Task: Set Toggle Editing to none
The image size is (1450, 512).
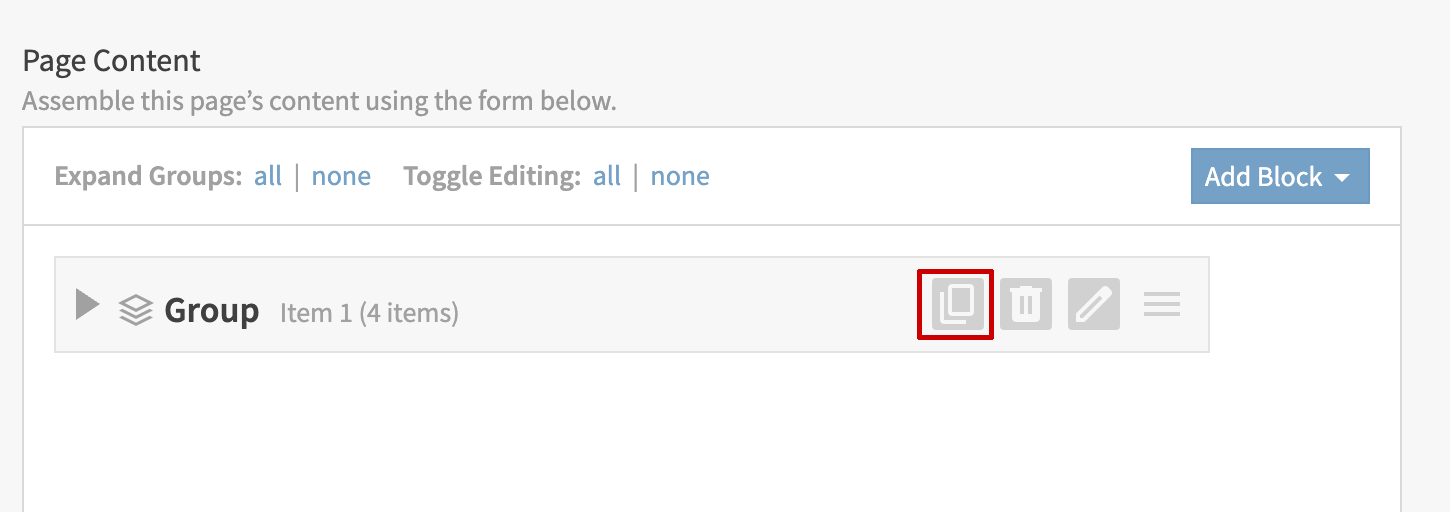Action: pyautogui.click(x=680, y=176)
